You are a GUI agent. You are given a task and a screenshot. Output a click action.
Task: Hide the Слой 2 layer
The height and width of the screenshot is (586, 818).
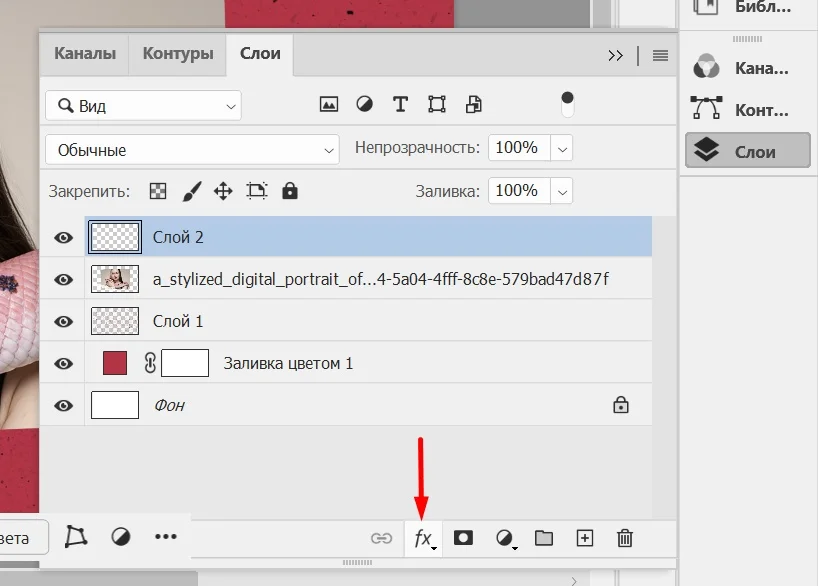click(x=64, y=237)
